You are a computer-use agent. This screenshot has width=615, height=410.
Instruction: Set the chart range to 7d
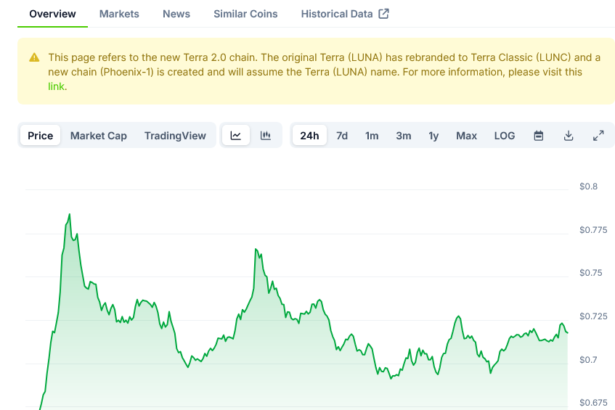pyautogui.click(x=342, y=136)
